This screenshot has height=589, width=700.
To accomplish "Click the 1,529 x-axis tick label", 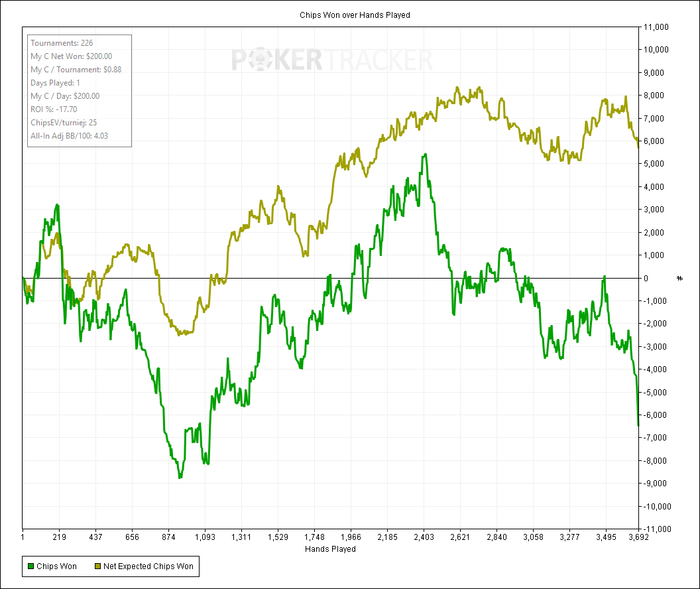I will click(x=278, y=537).
